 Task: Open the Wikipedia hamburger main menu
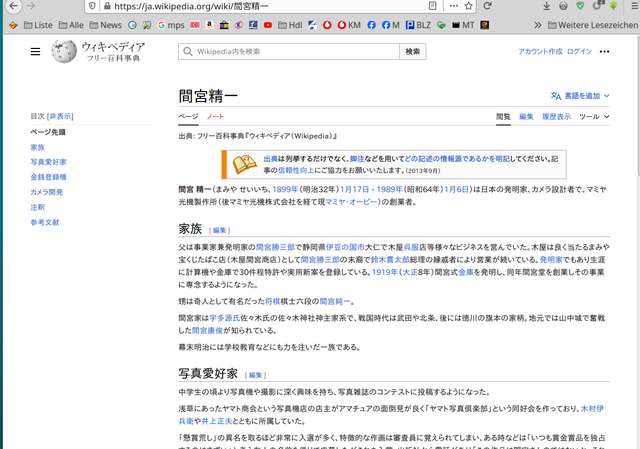pos(35,52)
